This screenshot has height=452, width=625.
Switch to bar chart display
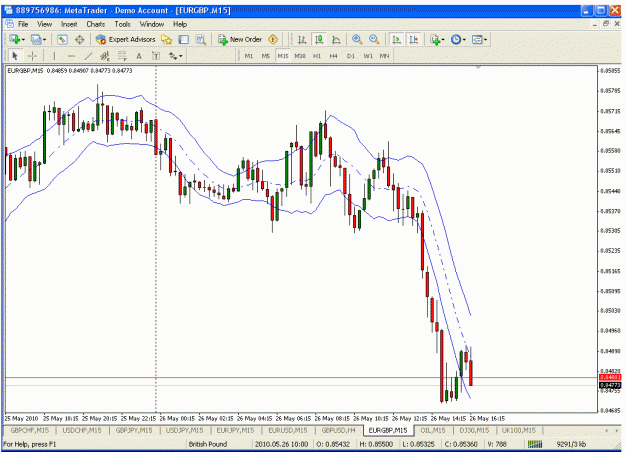[x=302, y=39]
